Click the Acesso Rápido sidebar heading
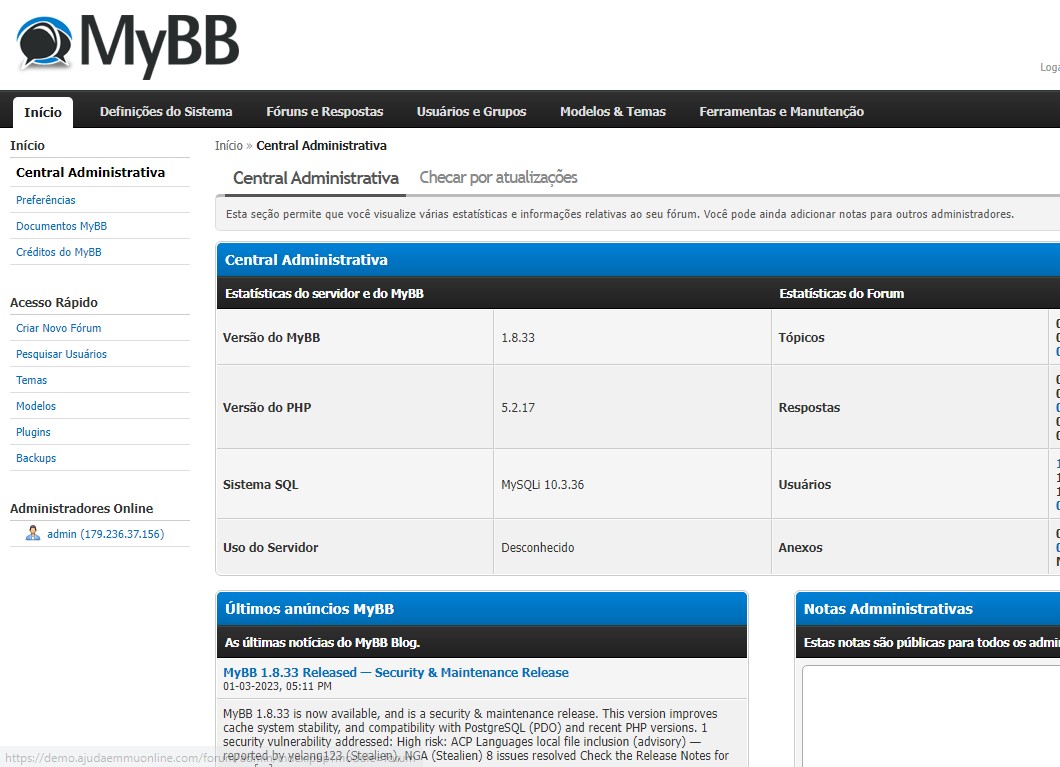The image size is (1060, 767). [53, 303]
